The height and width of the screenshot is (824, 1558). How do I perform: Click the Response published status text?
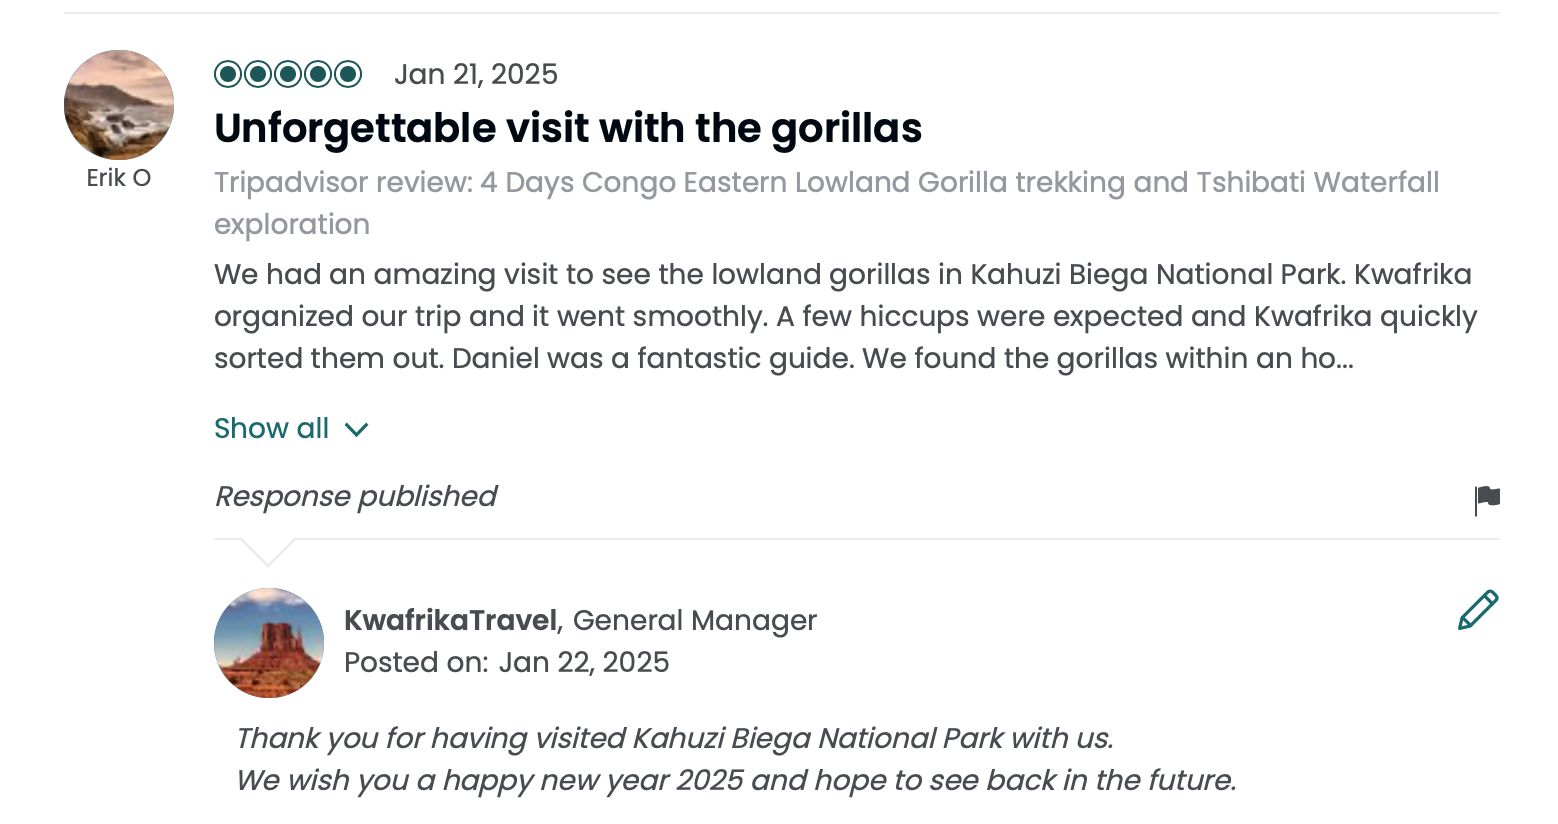pos(356,496)
